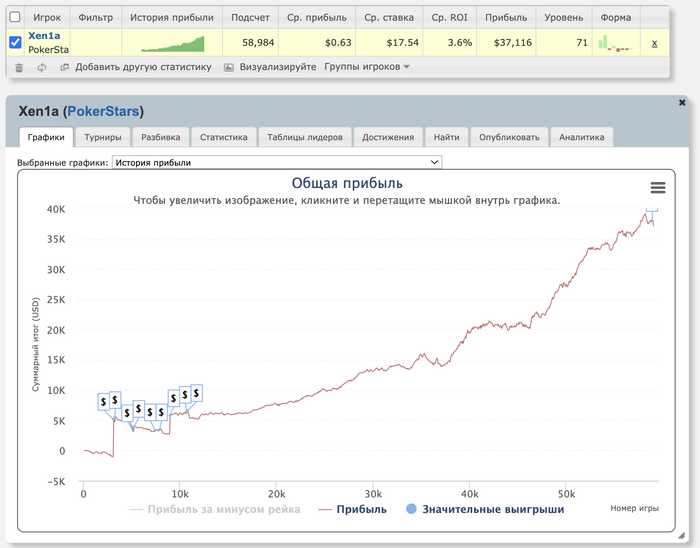
Task: Sort by Ср. ROI column header
Action: (x=450, y=17)
